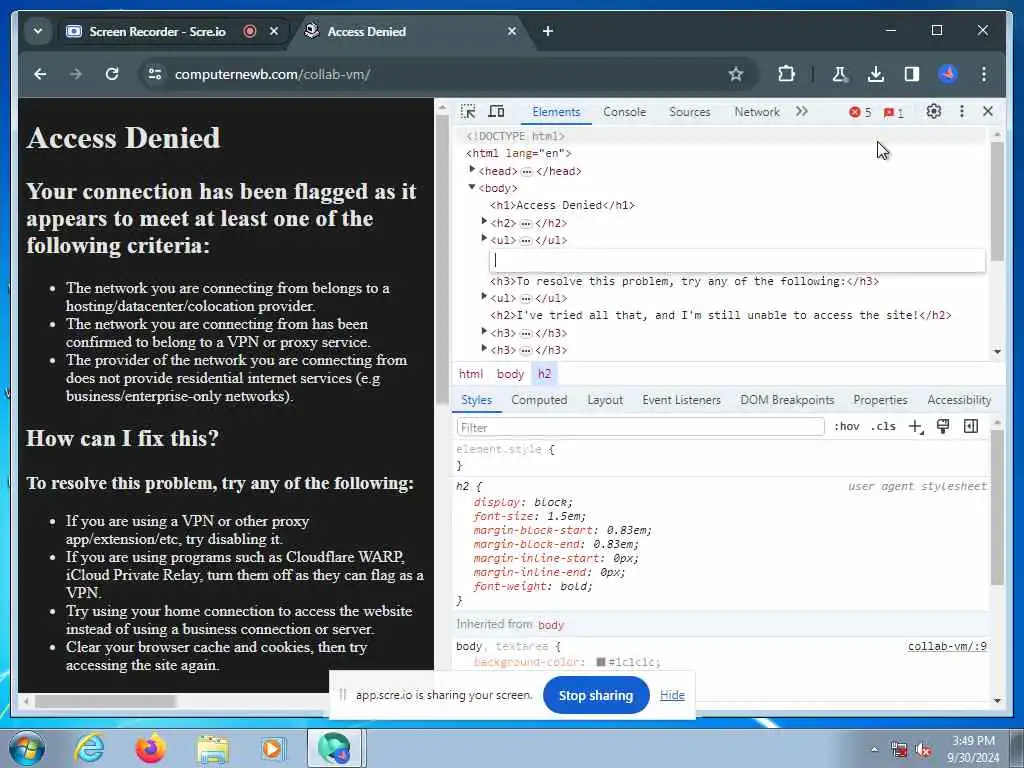Close the Access Denied tab
This screenshot has height=768, width=1024.
tap(512, 31)
